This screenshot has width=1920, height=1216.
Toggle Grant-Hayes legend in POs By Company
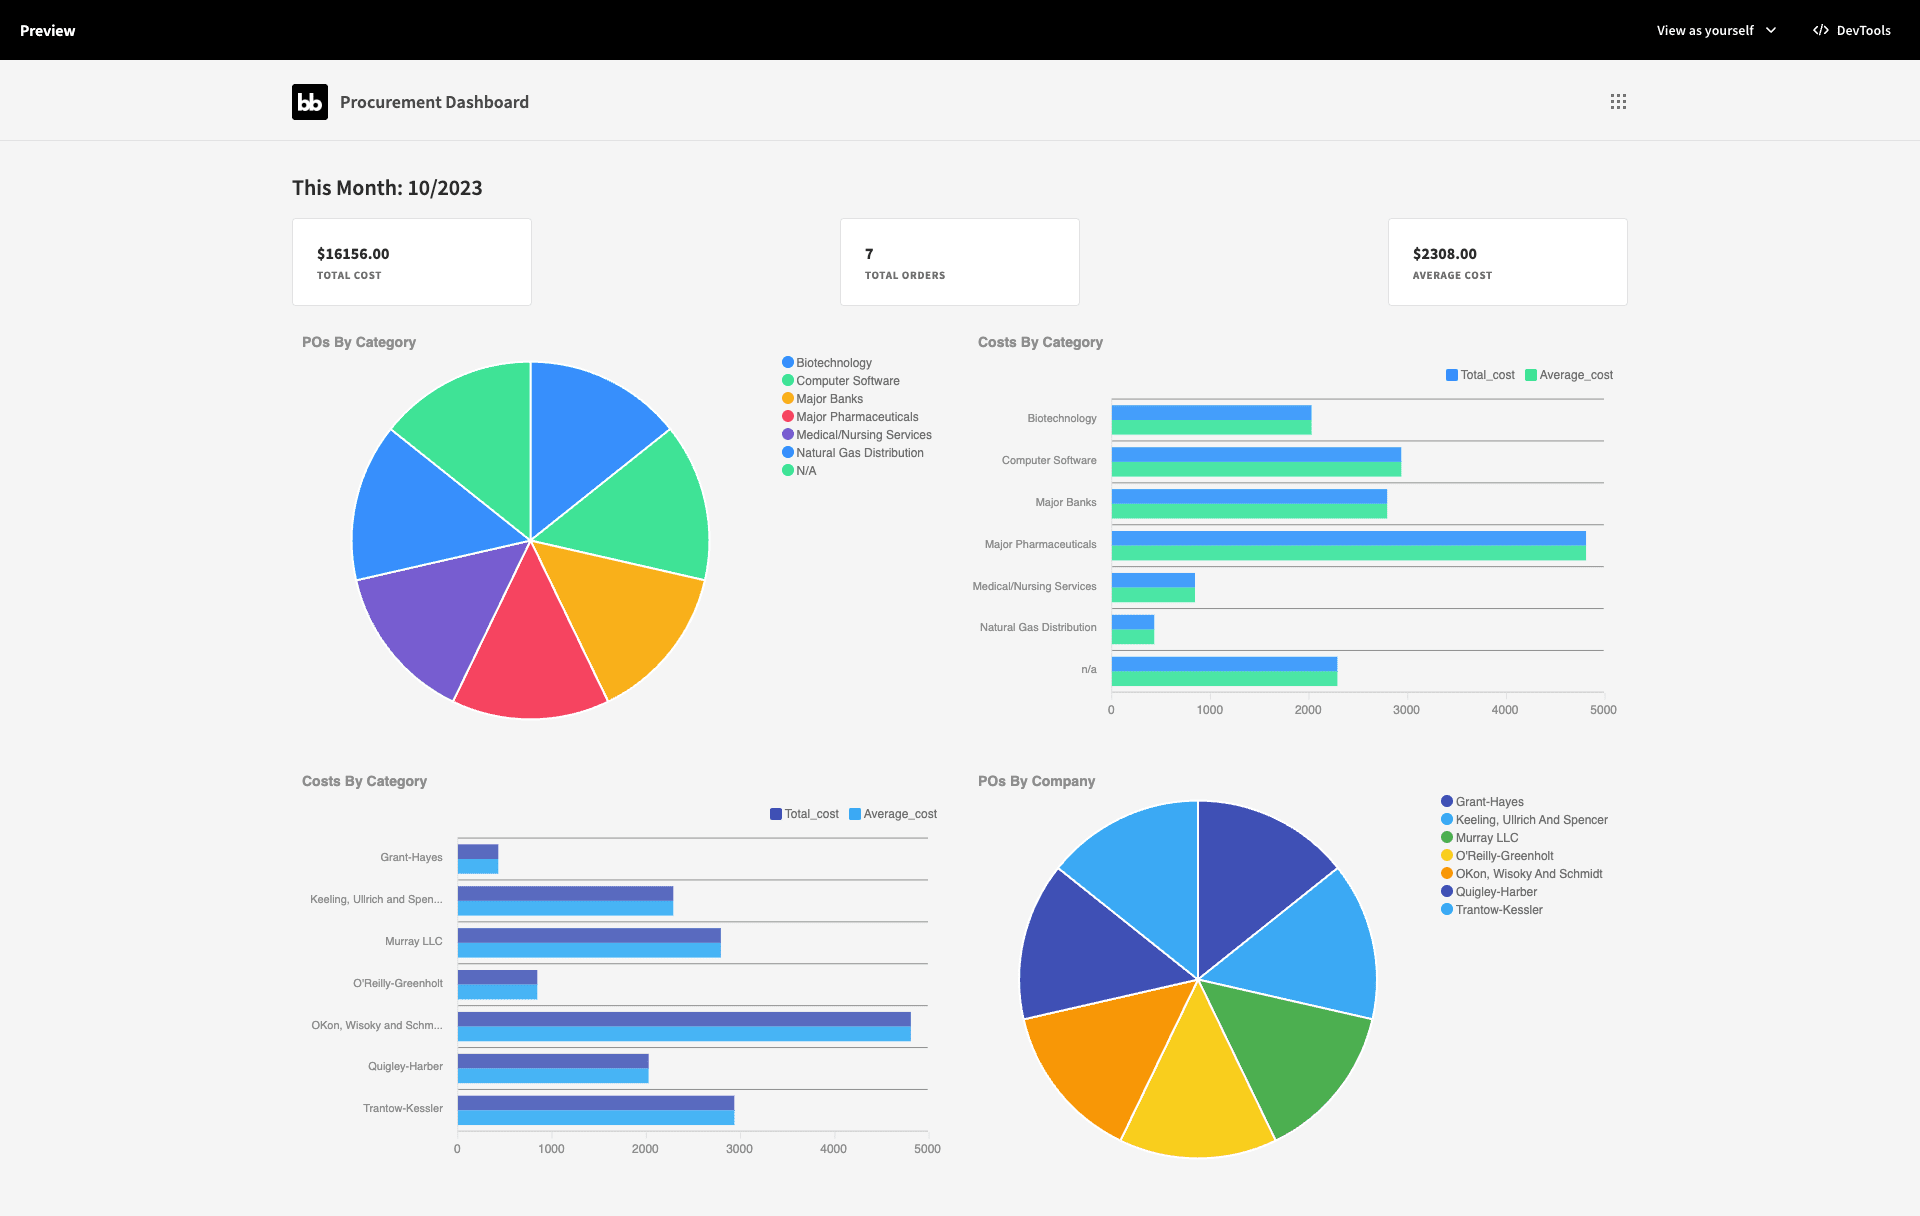[1482, 802]
